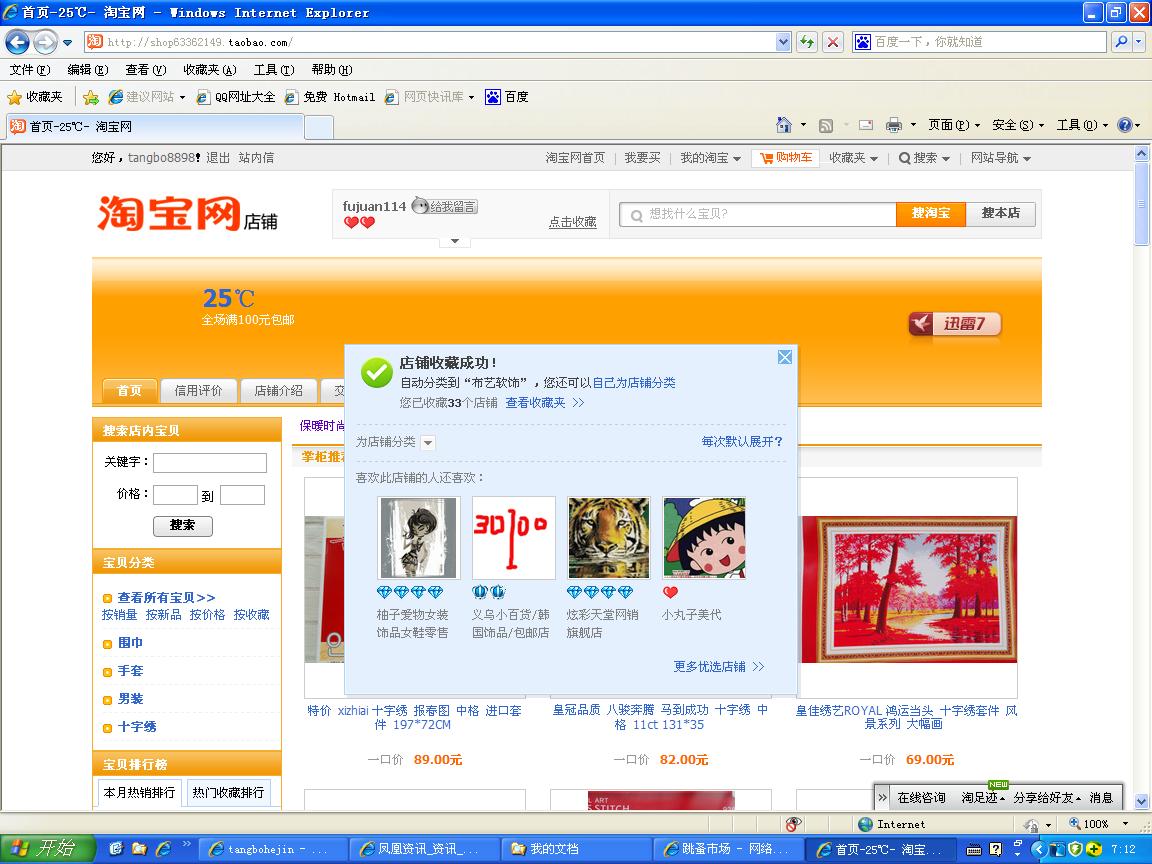This screenshot has width=1152, height=864.
Task: Click the page vertical scrollbar down arrow
Action: tap(1141, 802)
